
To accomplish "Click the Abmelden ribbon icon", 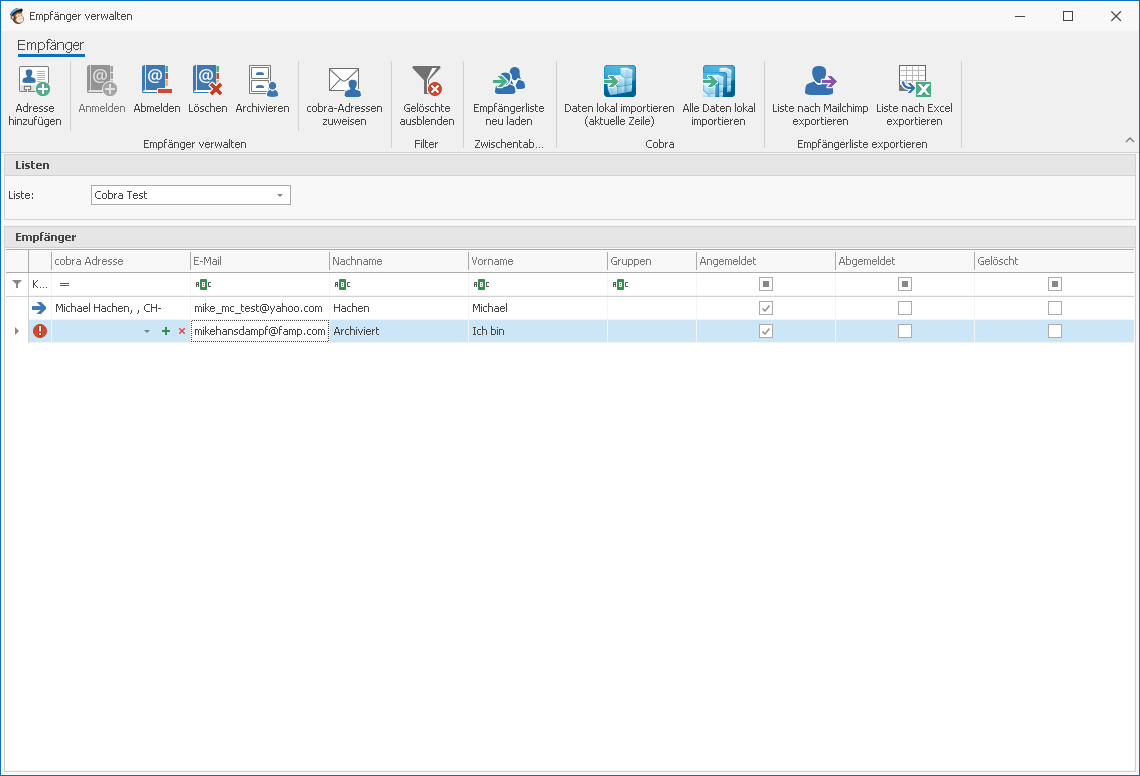I will 156,82.
